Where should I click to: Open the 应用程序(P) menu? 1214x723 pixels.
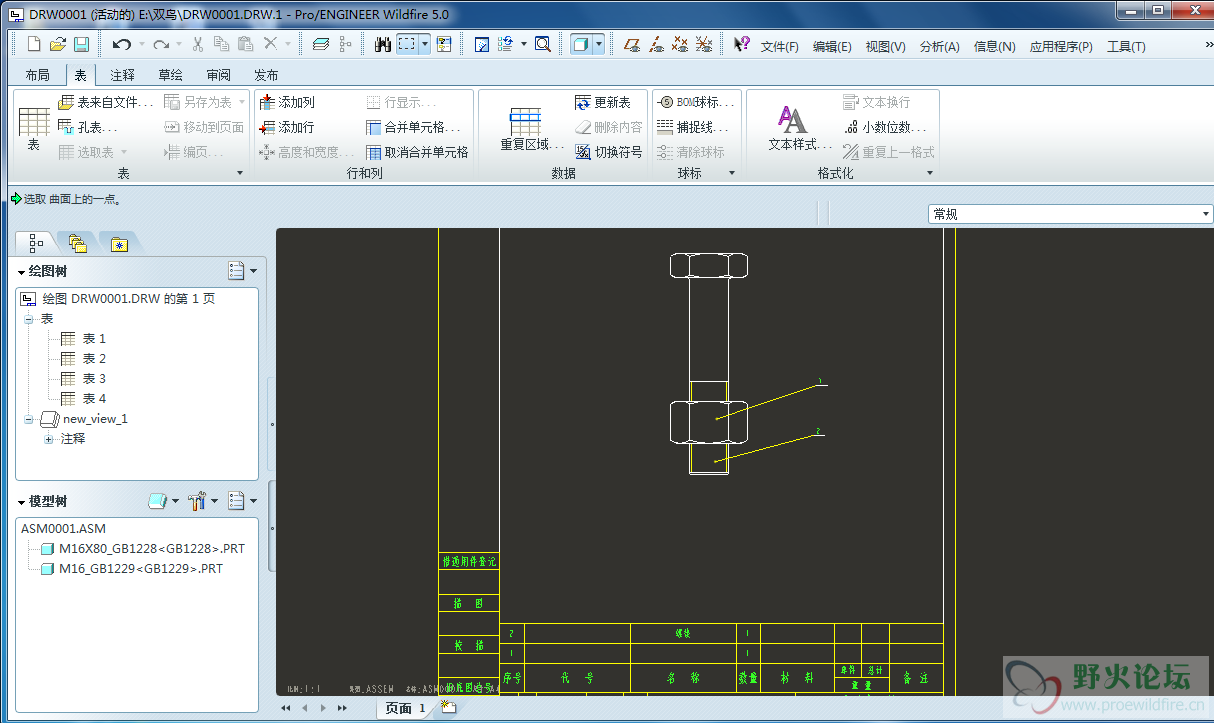pyautogui.click(x=1061, y=46)
